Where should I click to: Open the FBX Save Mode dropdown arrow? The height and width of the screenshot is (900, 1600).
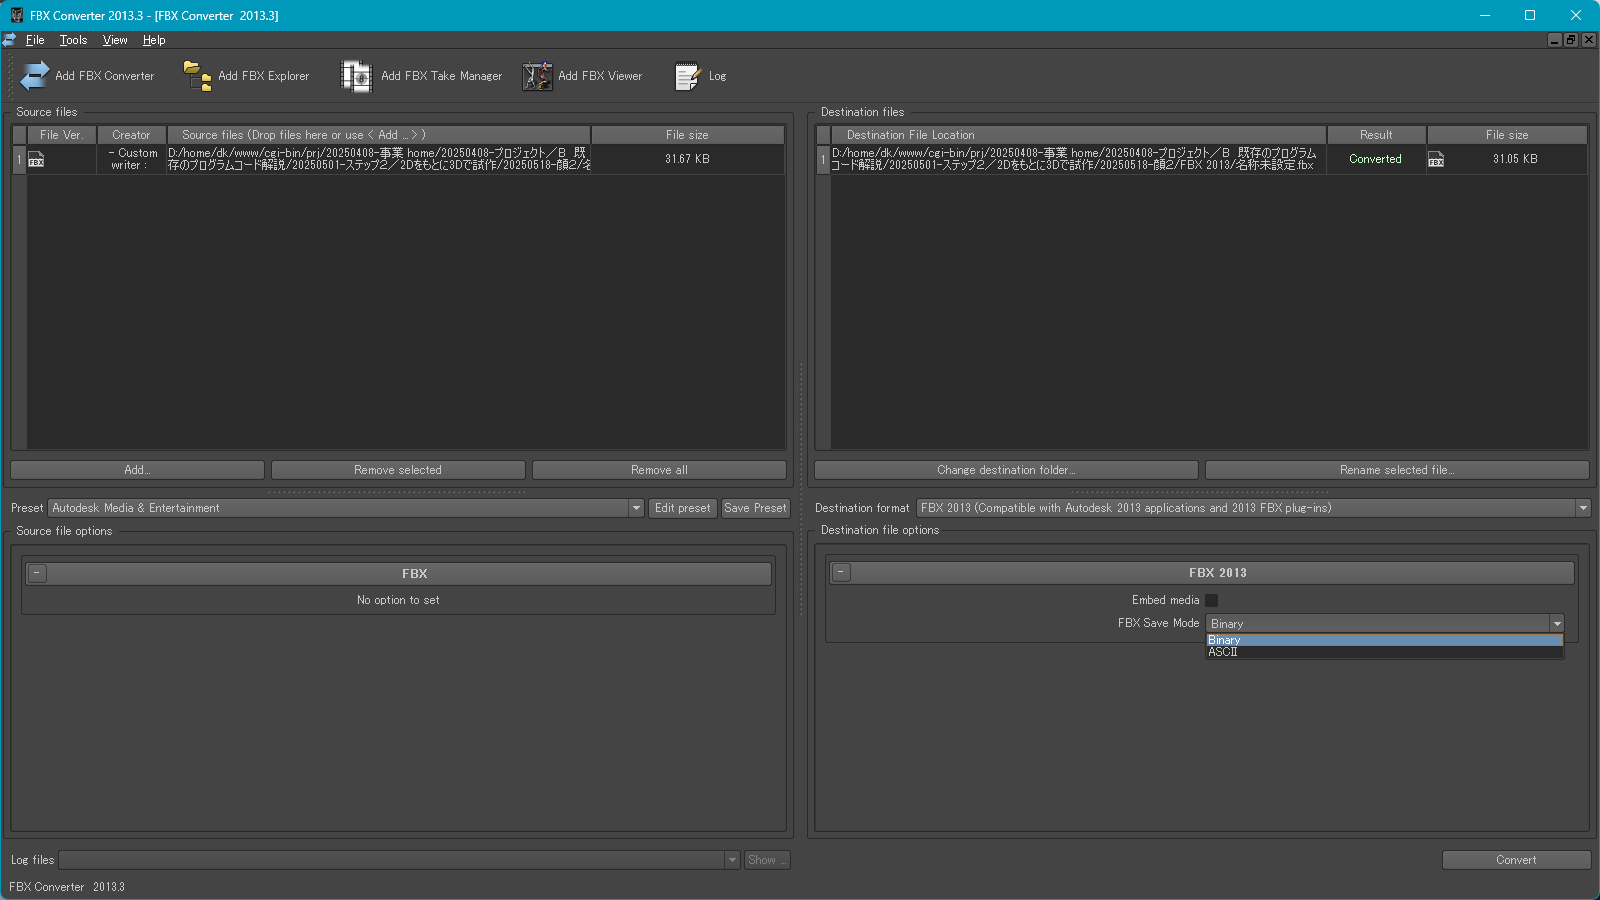[1557, 623]
